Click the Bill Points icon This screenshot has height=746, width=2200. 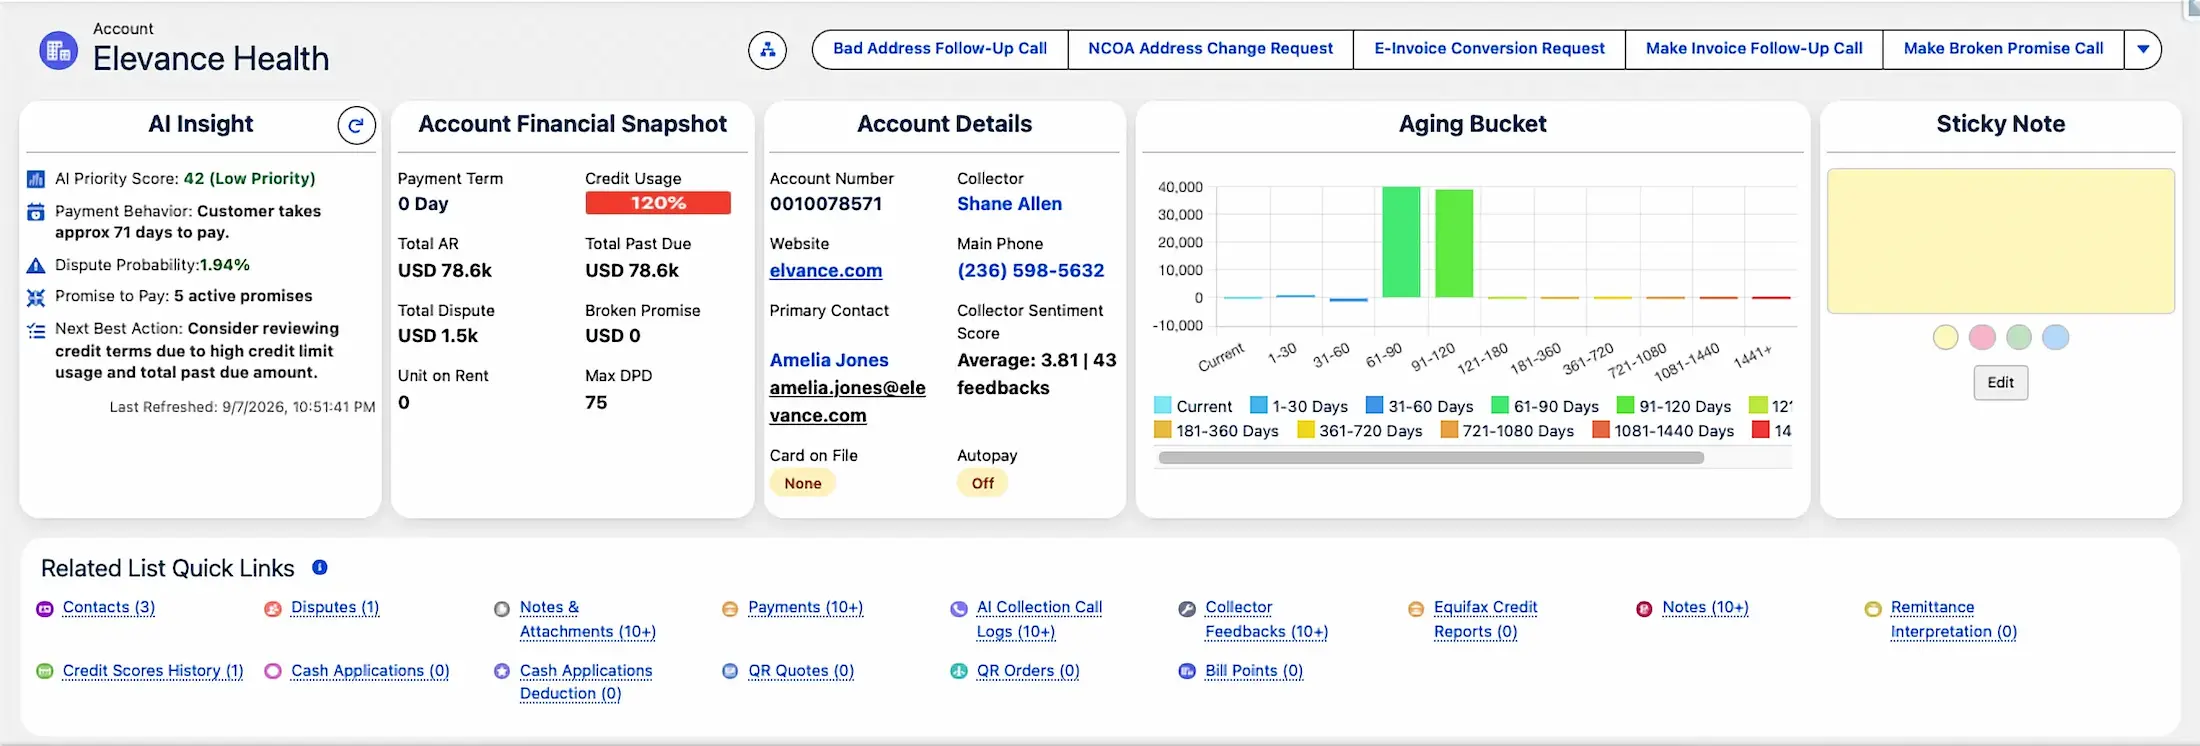[1187, 671]
